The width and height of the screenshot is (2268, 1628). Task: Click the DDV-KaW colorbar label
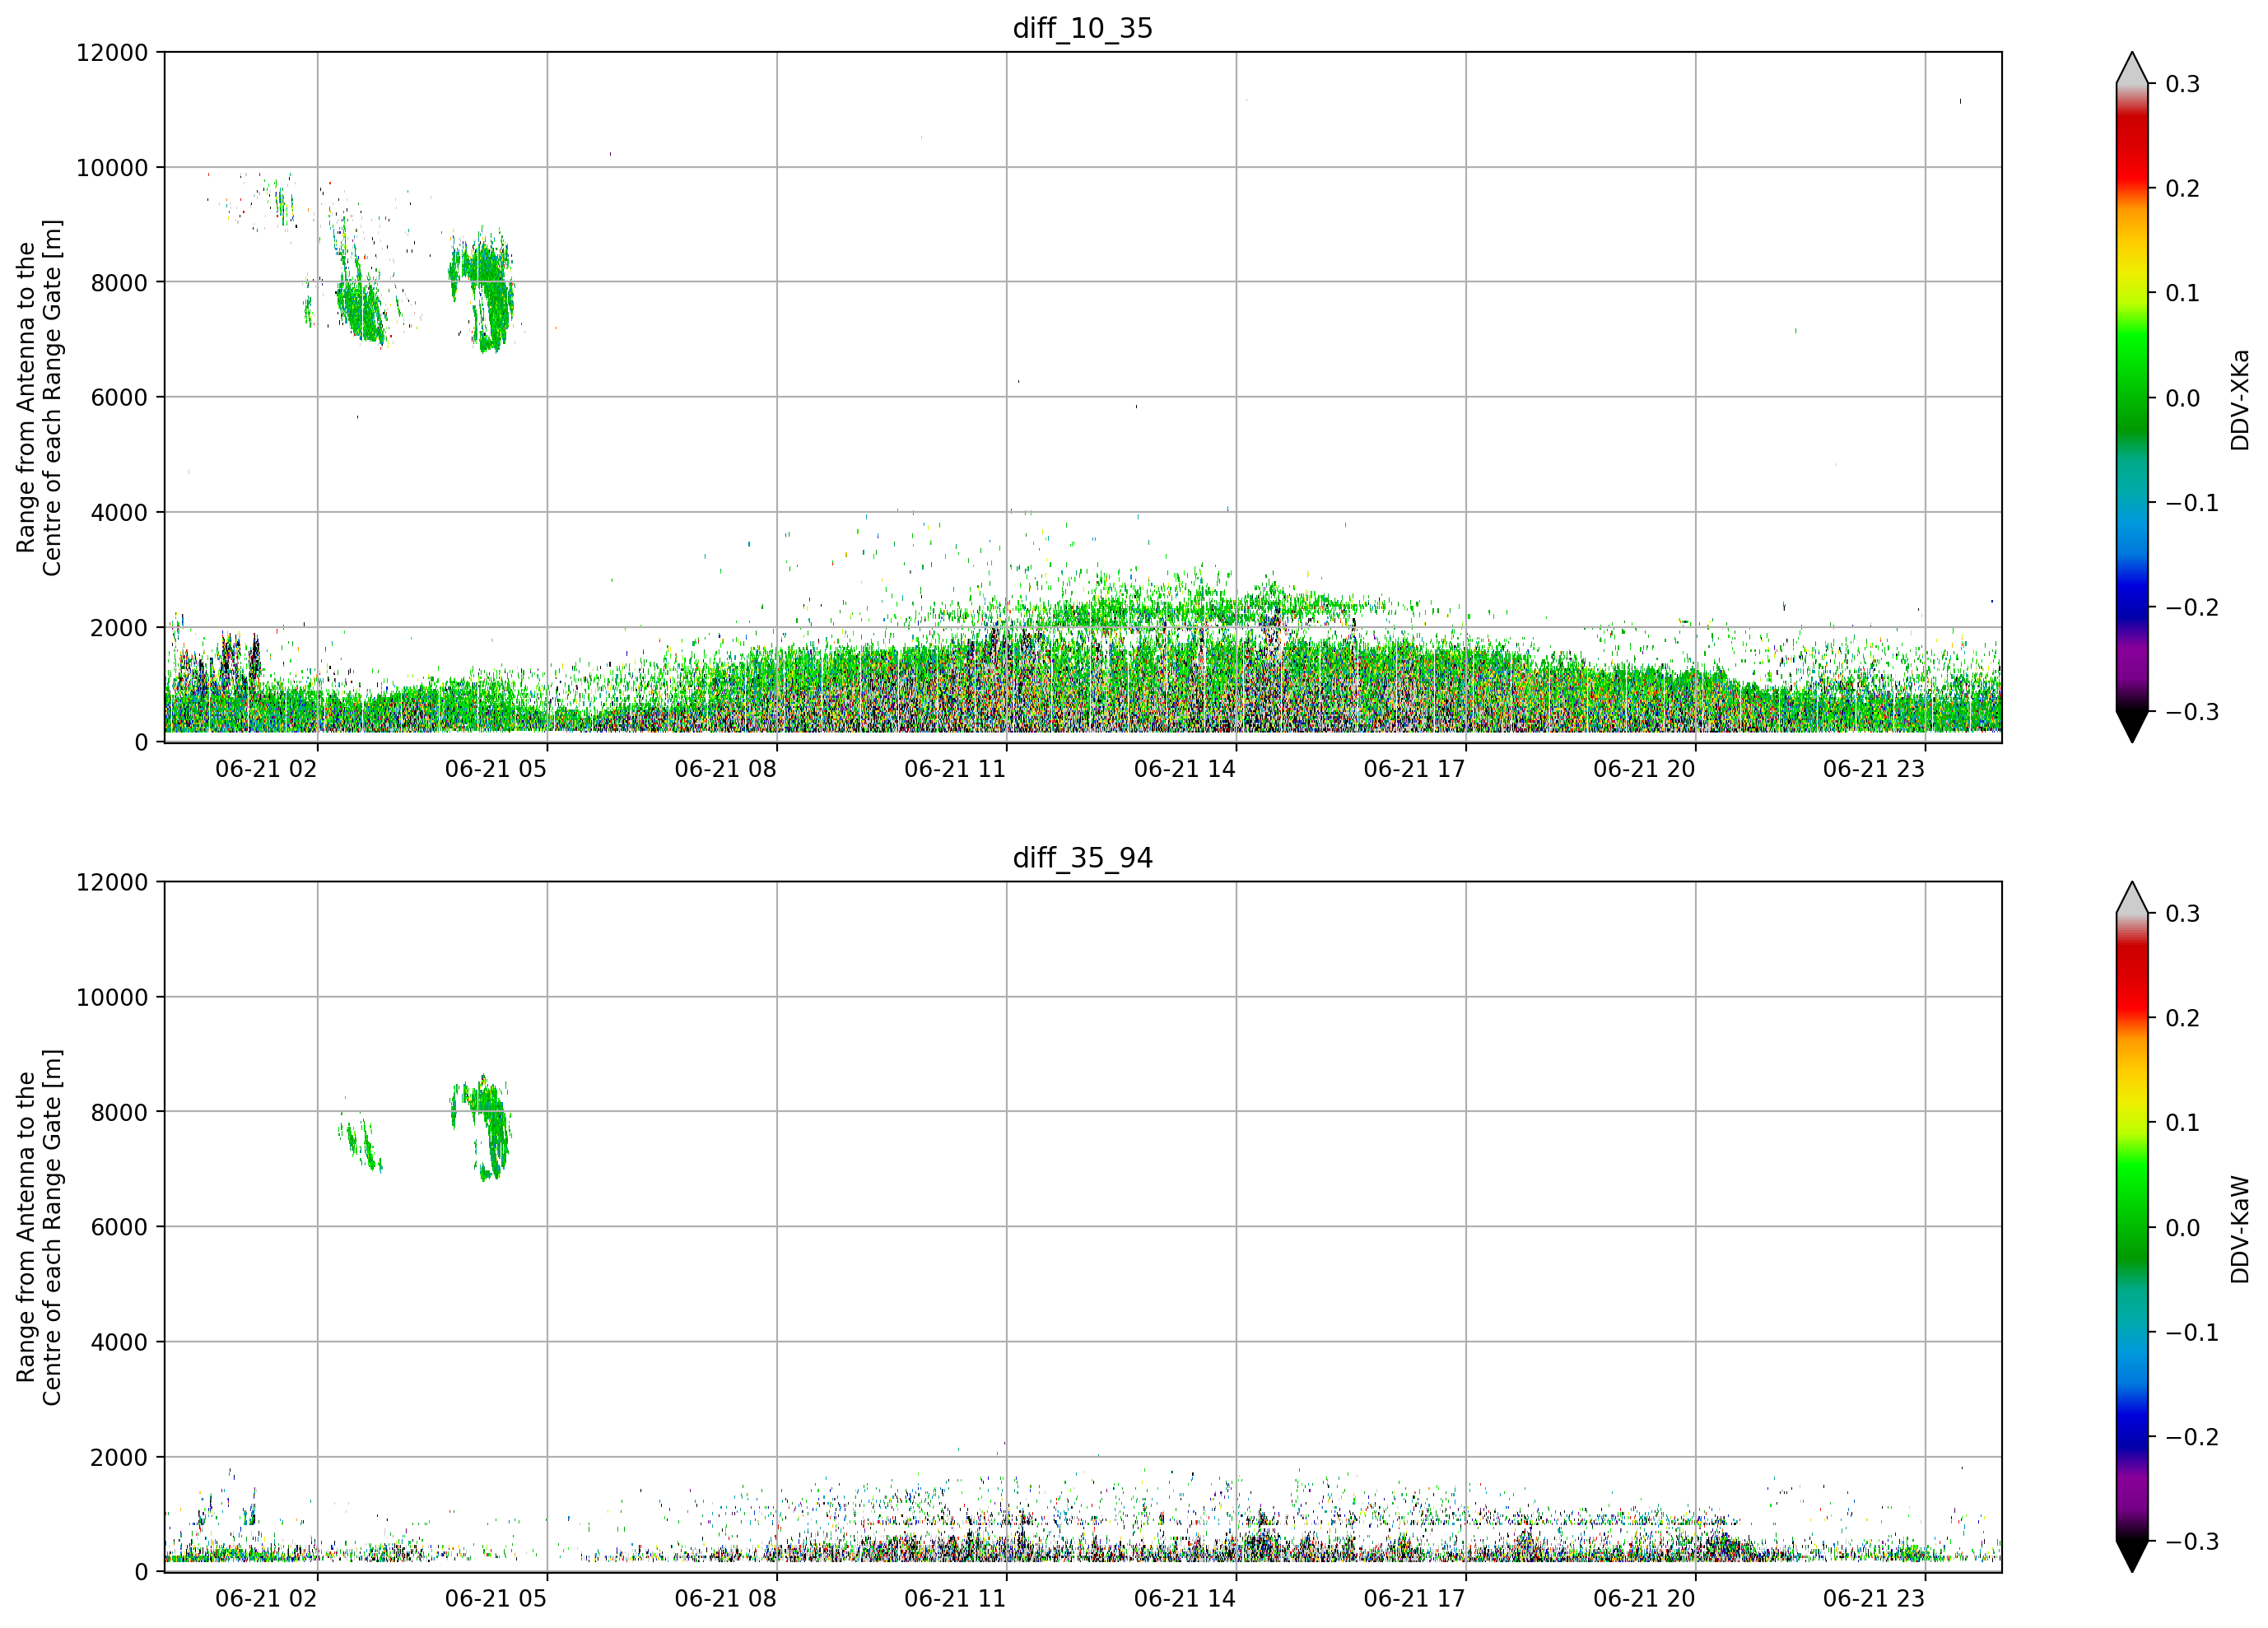click(x=2240, y=1229)
